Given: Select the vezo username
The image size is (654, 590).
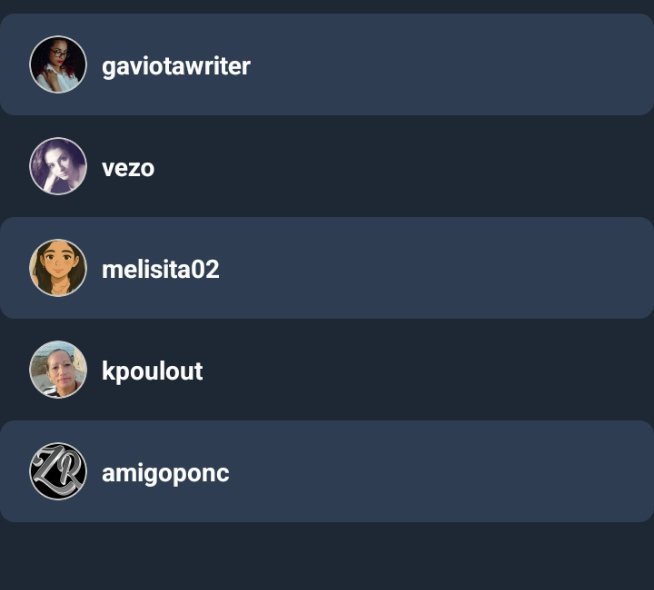Looking at the screenshot, I should (x=128, y=168).
